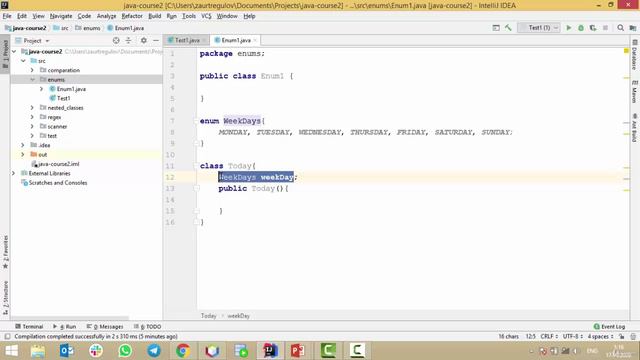Change file encoding UTF-8 in status bar
This screenshot has height=360, width=640.
tap(573, 337)
